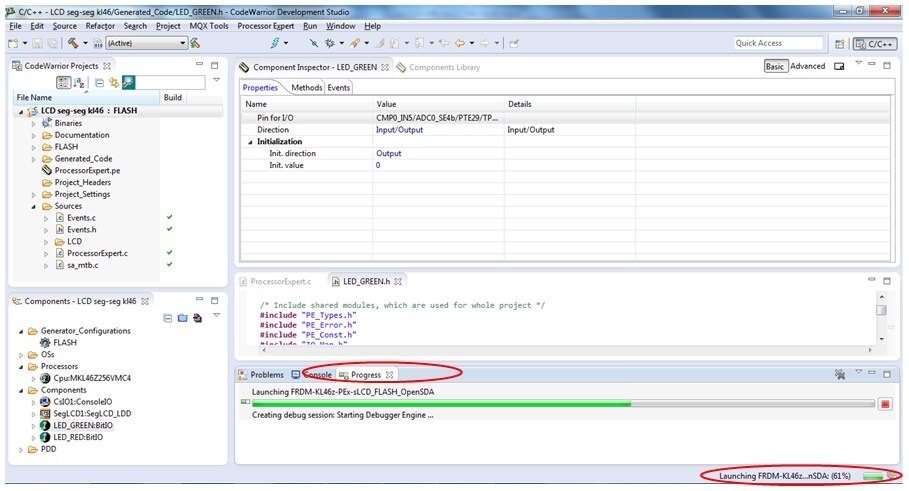Stop the launch with the red square button

point(885,403)
